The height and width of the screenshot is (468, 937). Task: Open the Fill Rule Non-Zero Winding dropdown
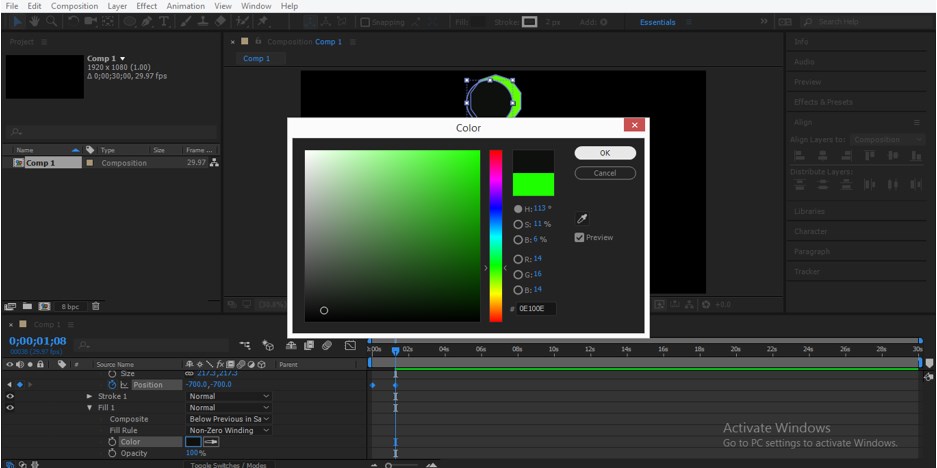coord(229,430)
